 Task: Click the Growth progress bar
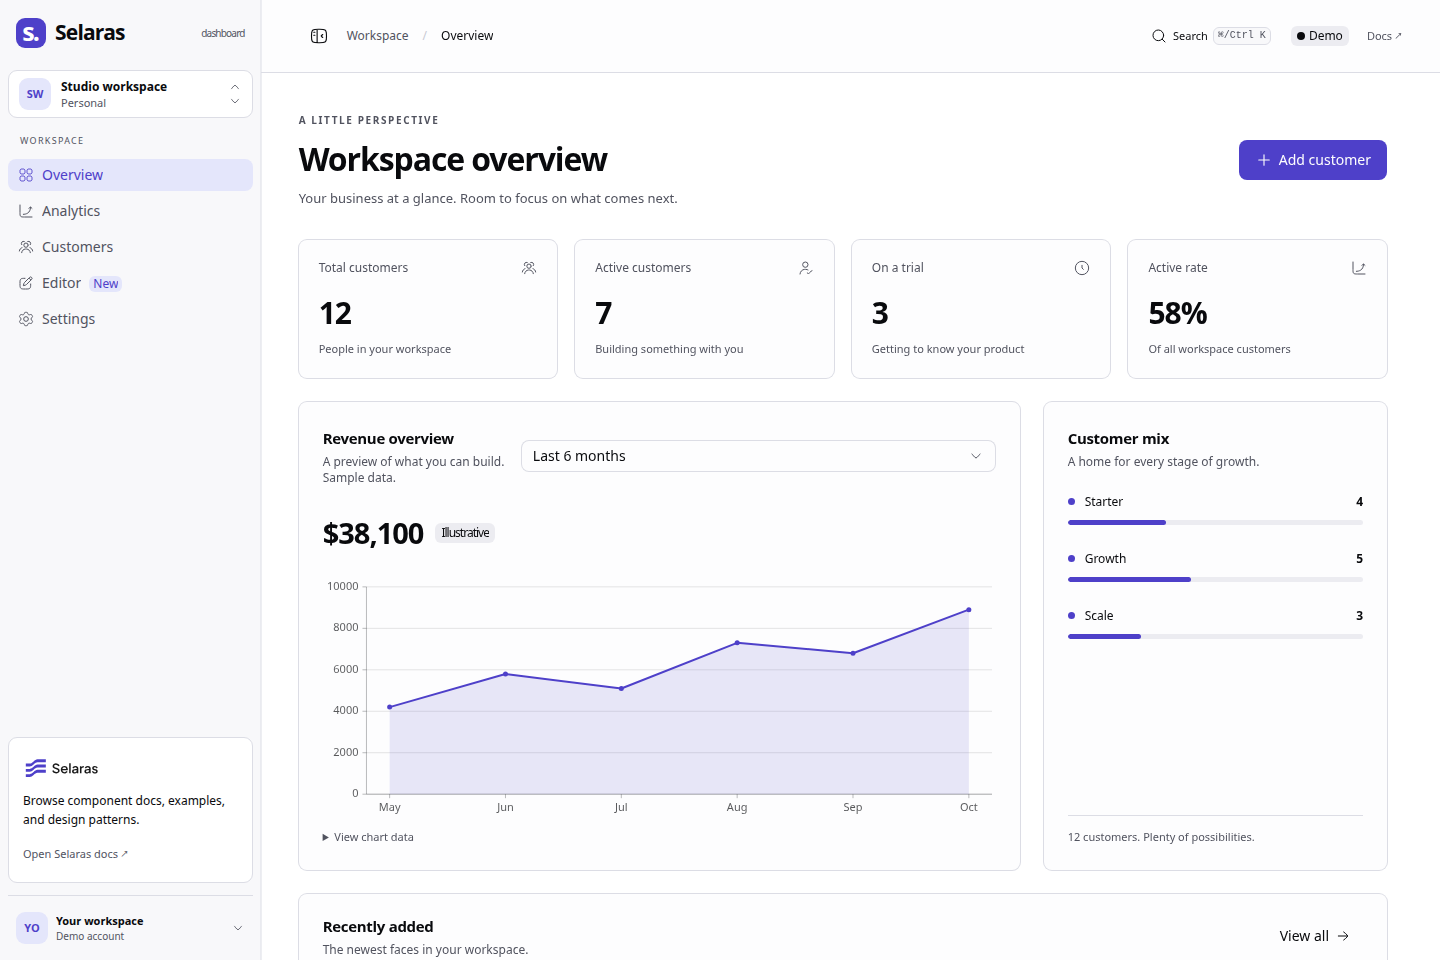[x=1215, y=579]
